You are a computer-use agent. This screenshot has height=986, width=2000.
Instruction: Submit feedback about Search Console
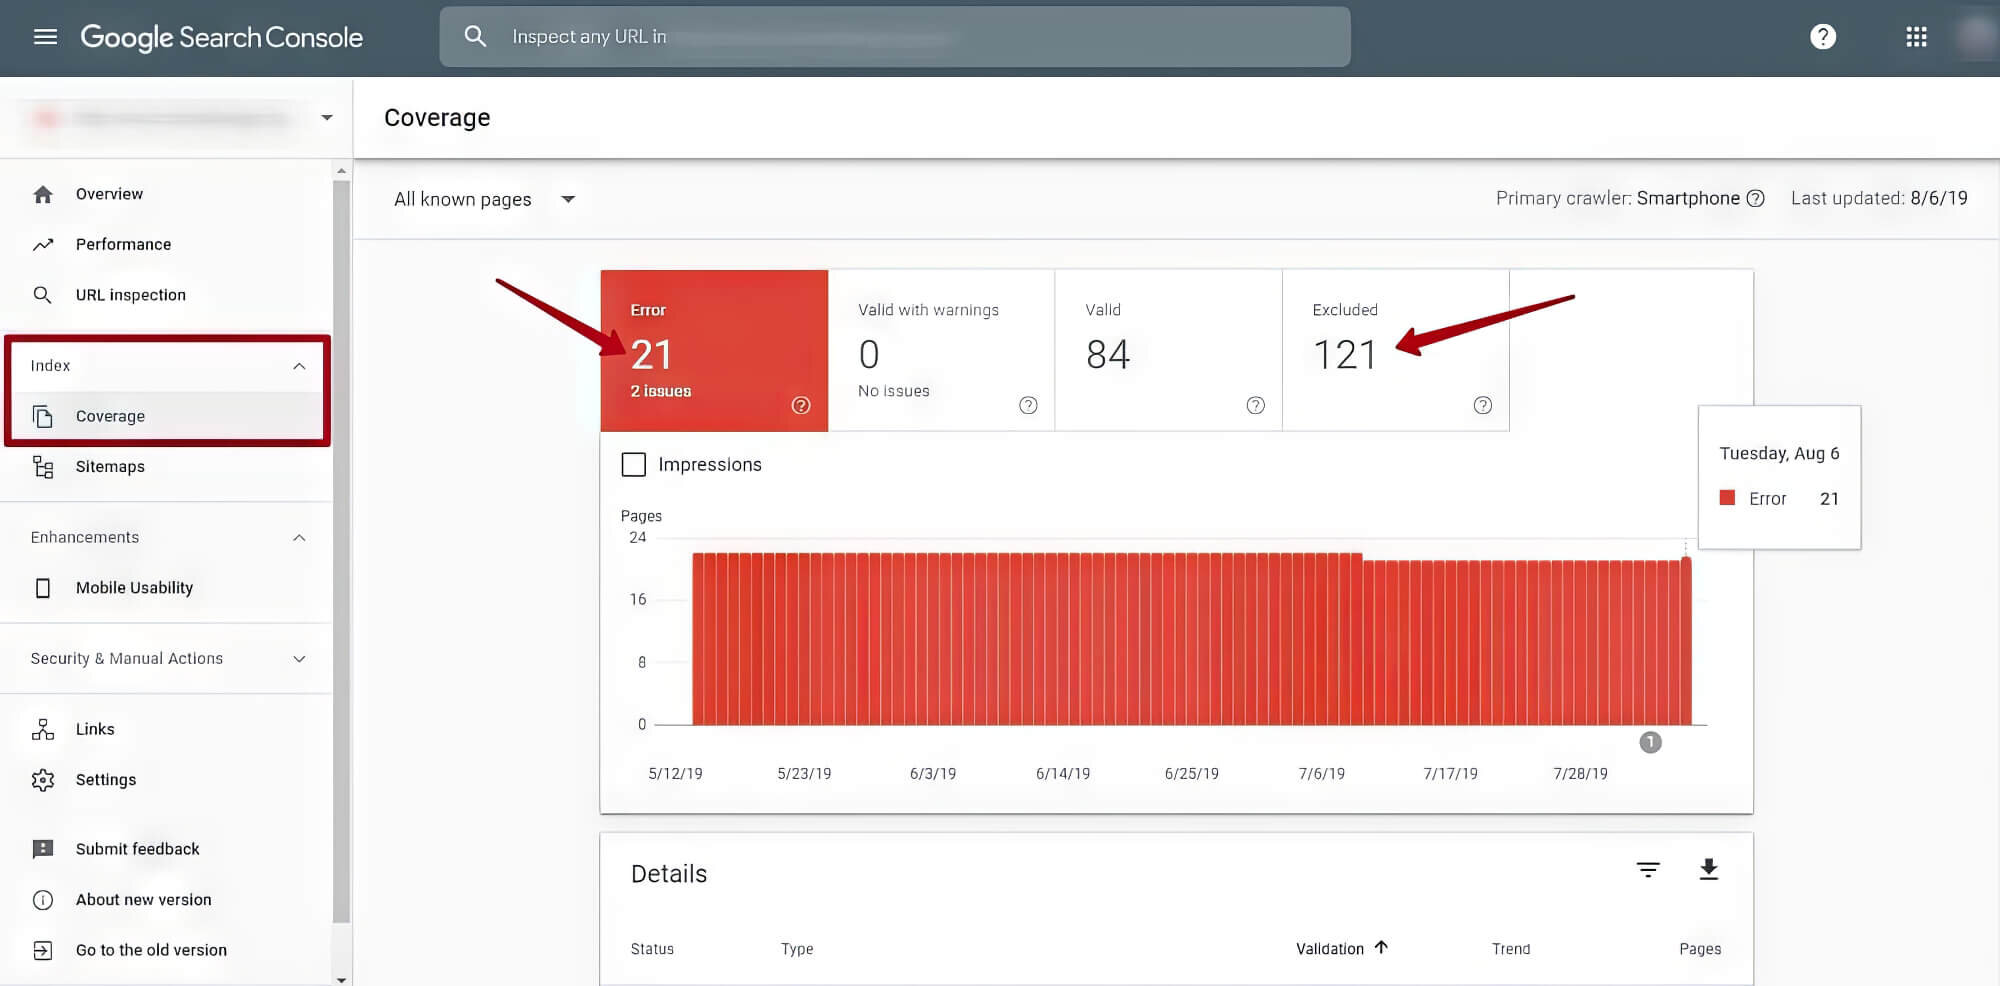[x=137, y=848]
